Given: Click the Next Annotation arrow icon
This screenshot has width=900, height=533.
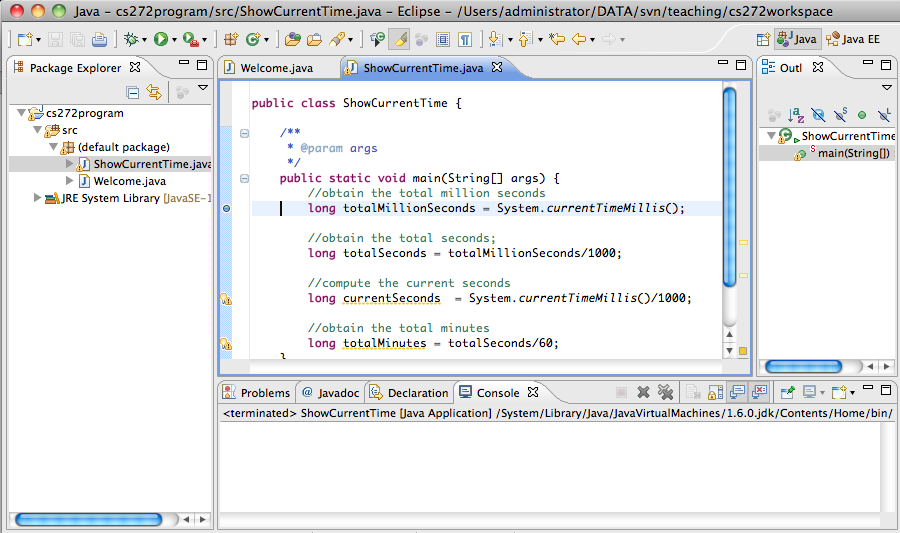Looking at the screenshot, I should pos(494,39).
